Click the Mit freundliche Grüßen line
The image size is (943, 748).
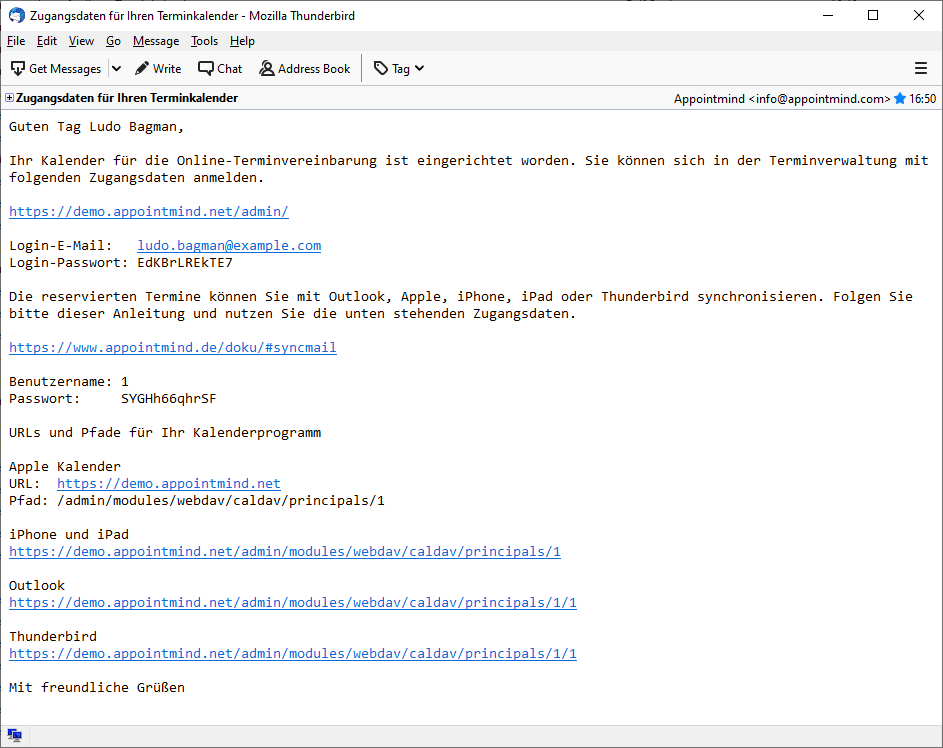pos(97,687)
